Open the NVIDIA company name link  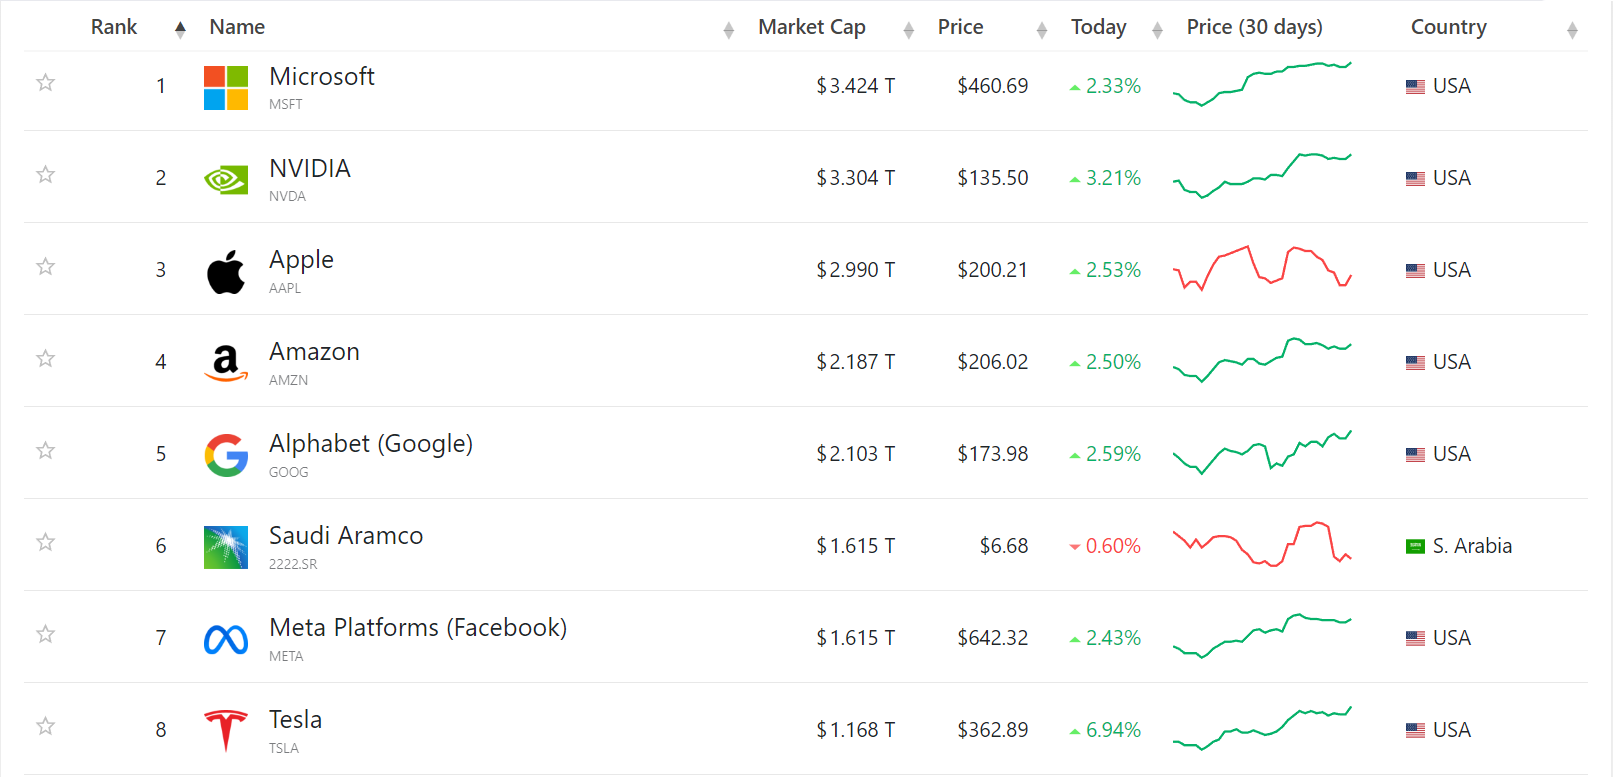[310, 168]
